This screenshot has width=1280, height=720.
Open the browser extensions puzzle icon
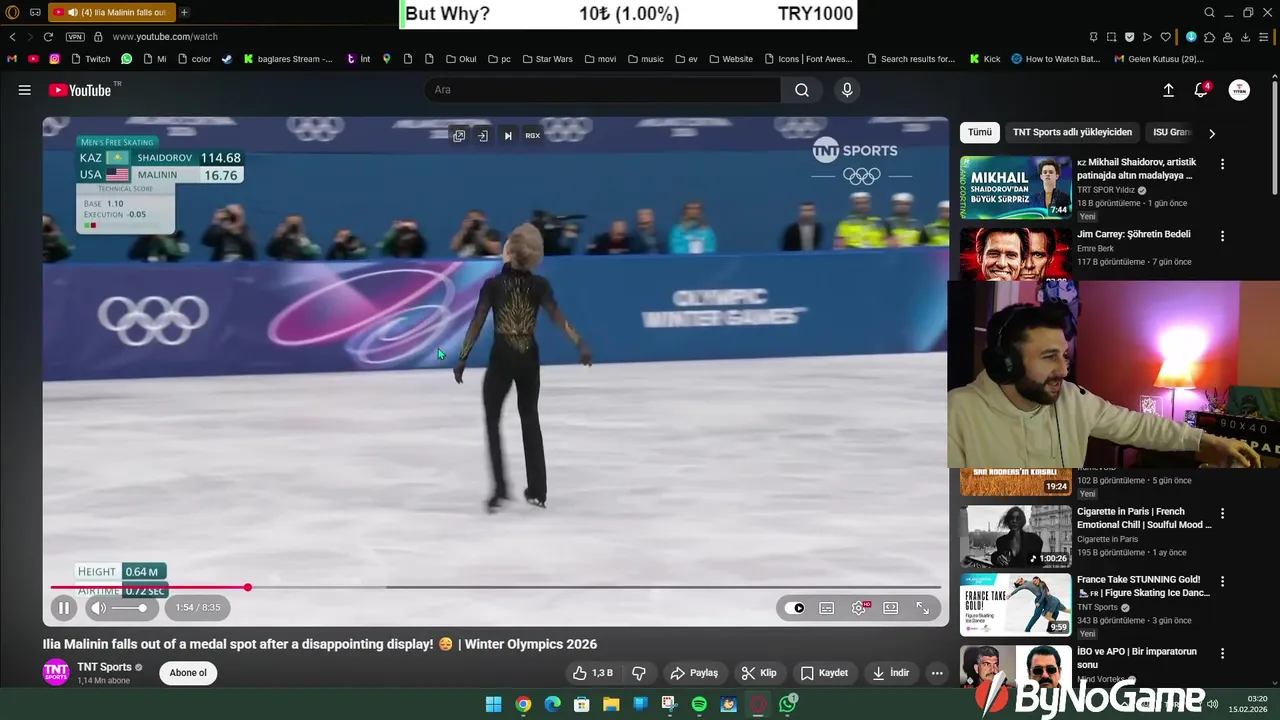coord(1209,37)
